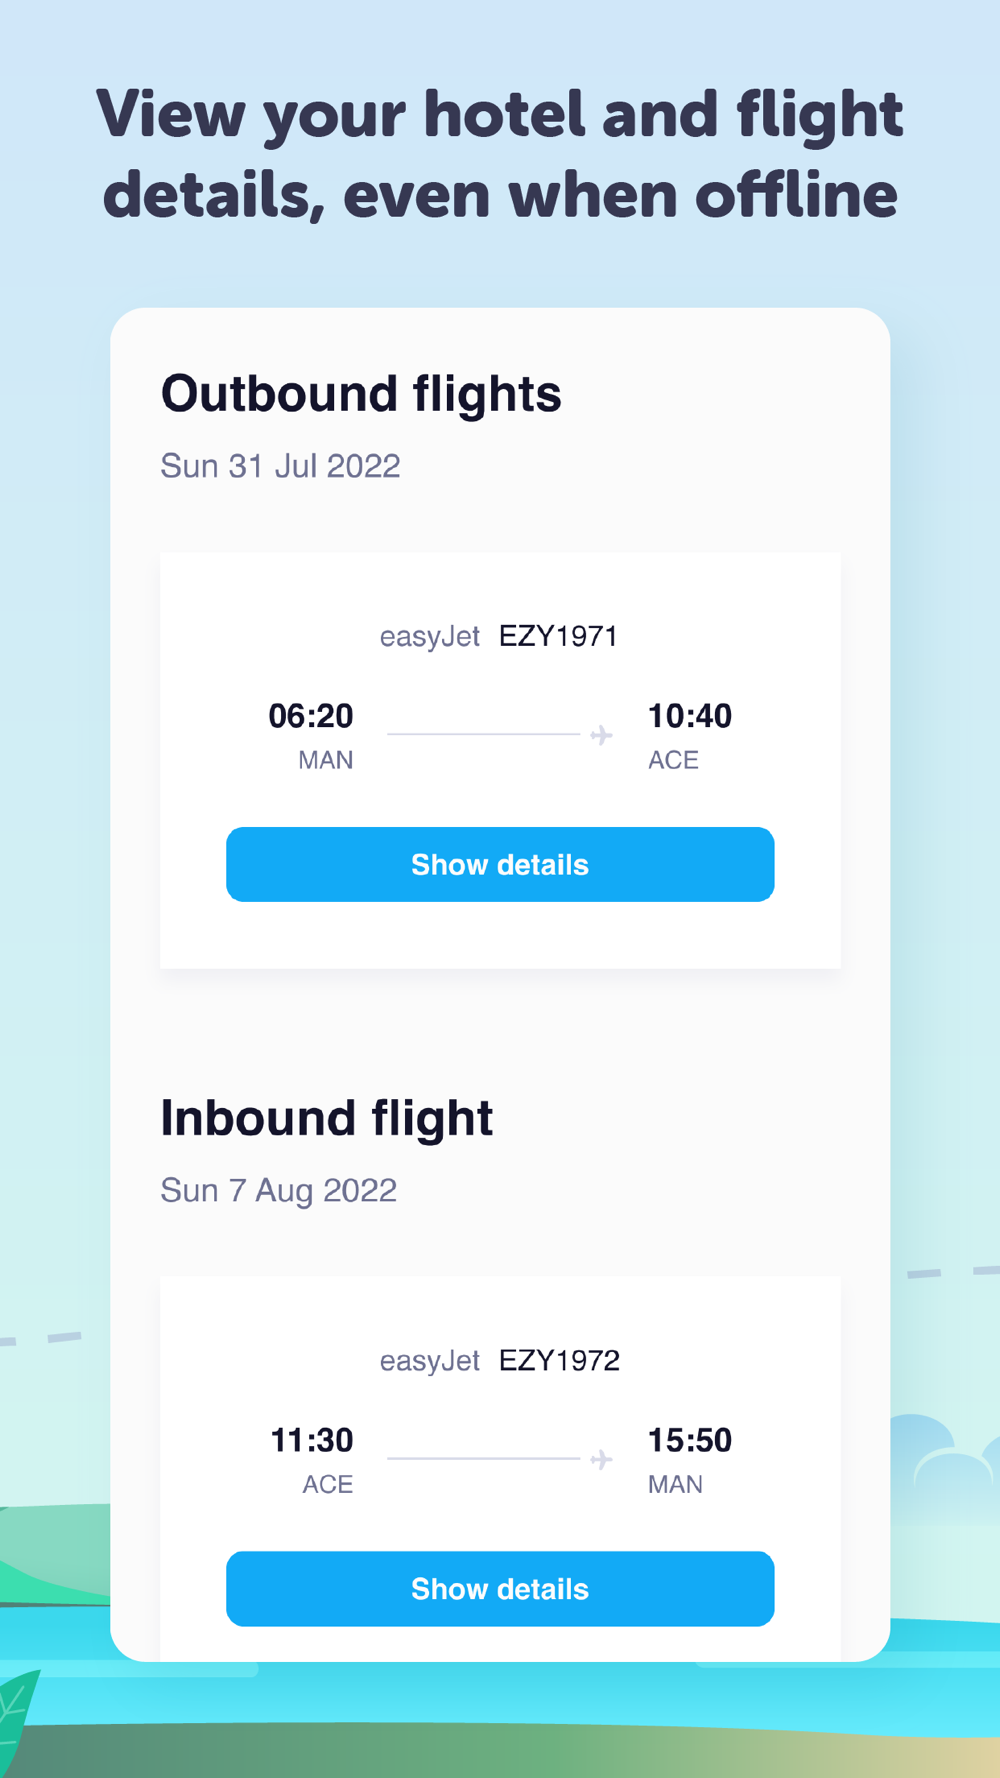
Task: Tap the inbound flight airplane icon
Action: click(x=601, y=1460)
